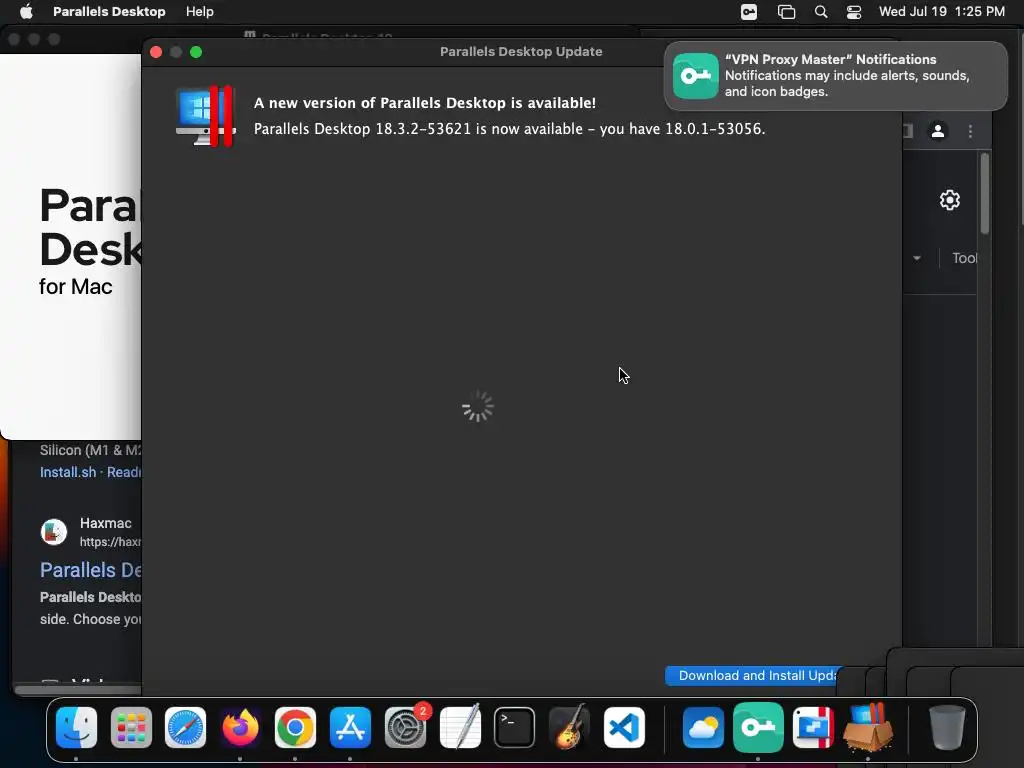Screen dimensions: 1024x768
Task: Open Spotlight search in menu bar
Action: [821, 12]
